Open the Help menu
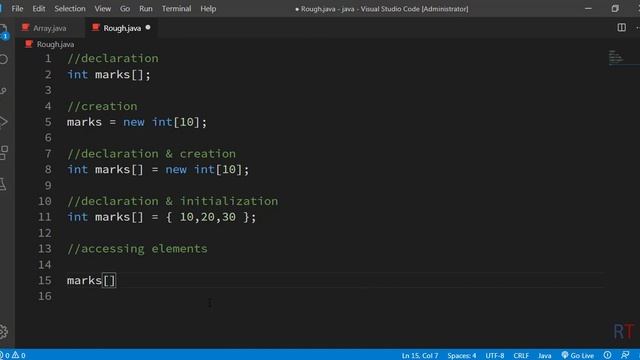 208,9
